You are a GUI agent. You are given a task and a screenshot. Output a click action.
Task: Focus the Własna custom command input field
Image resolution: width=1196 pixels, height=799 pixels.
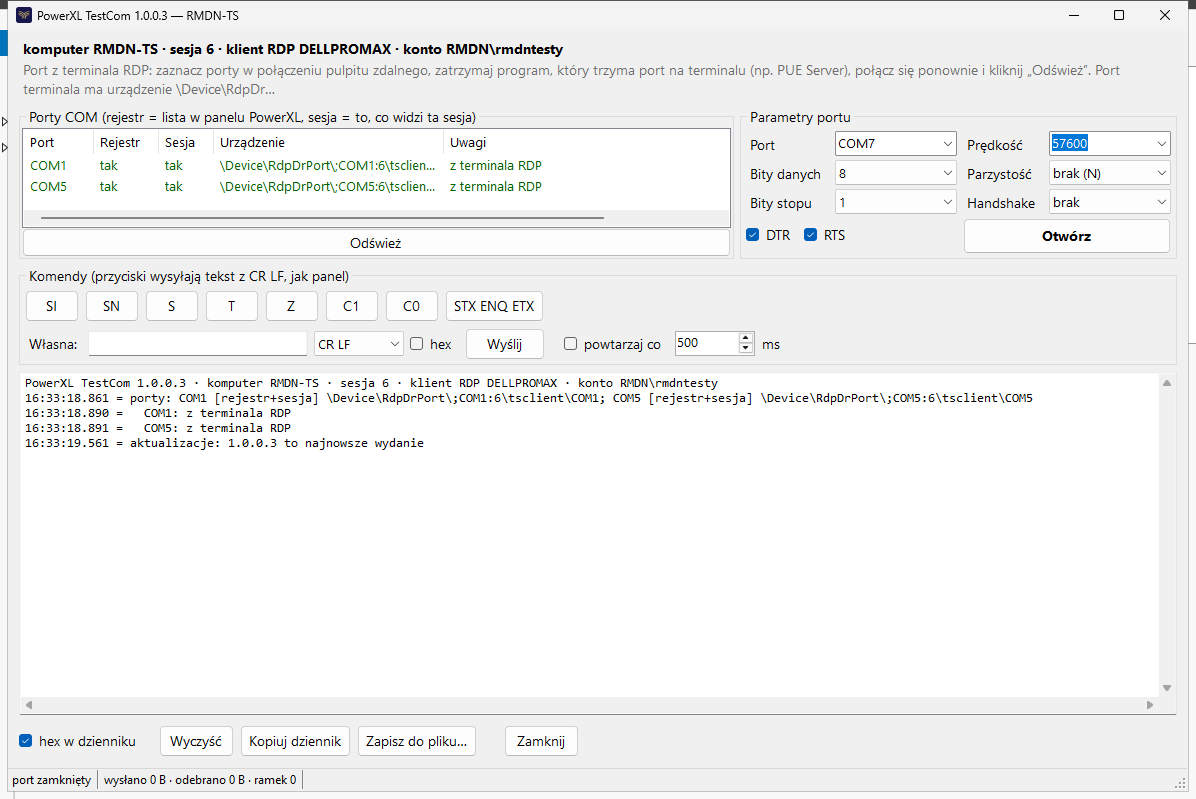198,344
